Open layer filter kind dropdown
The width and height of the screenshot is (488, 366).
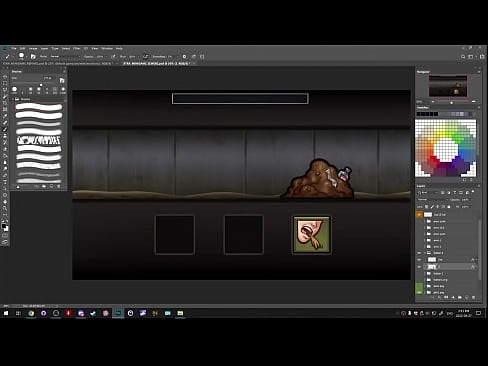tap(428, 192)
